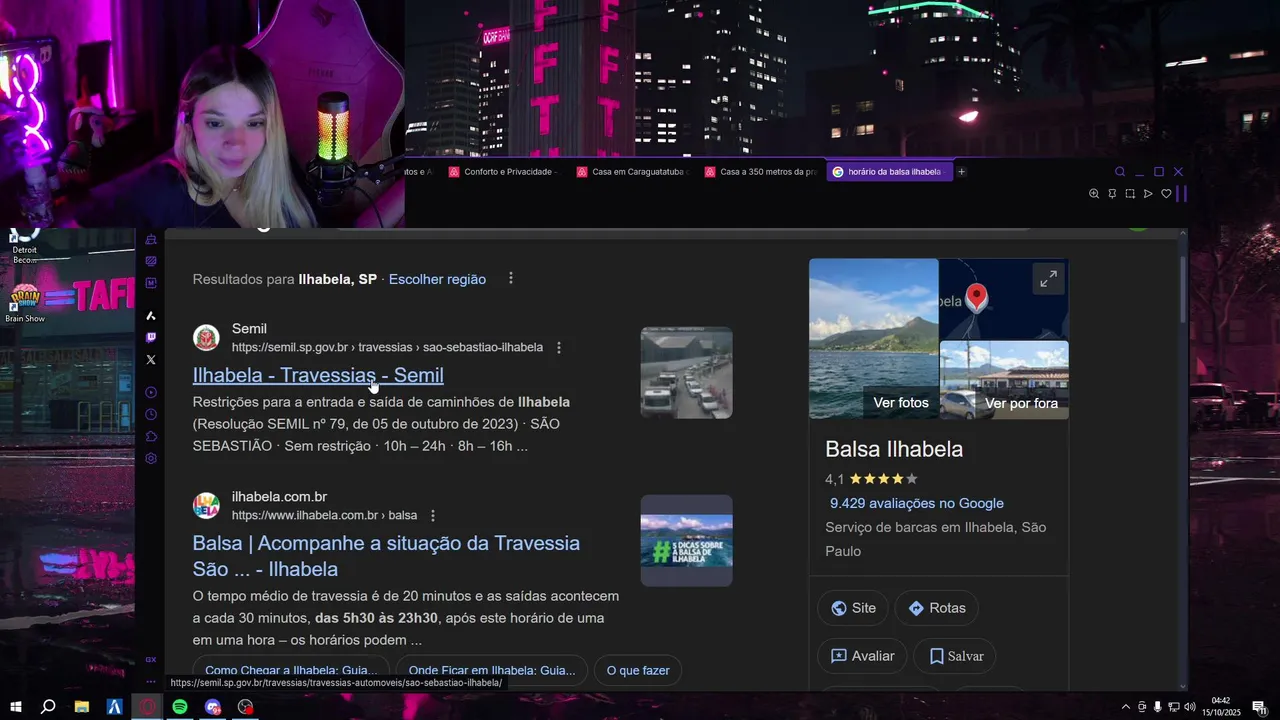Click the Salvar button
The height and width of the screenshot is (720, 1280).
click(x=955, y=656)
